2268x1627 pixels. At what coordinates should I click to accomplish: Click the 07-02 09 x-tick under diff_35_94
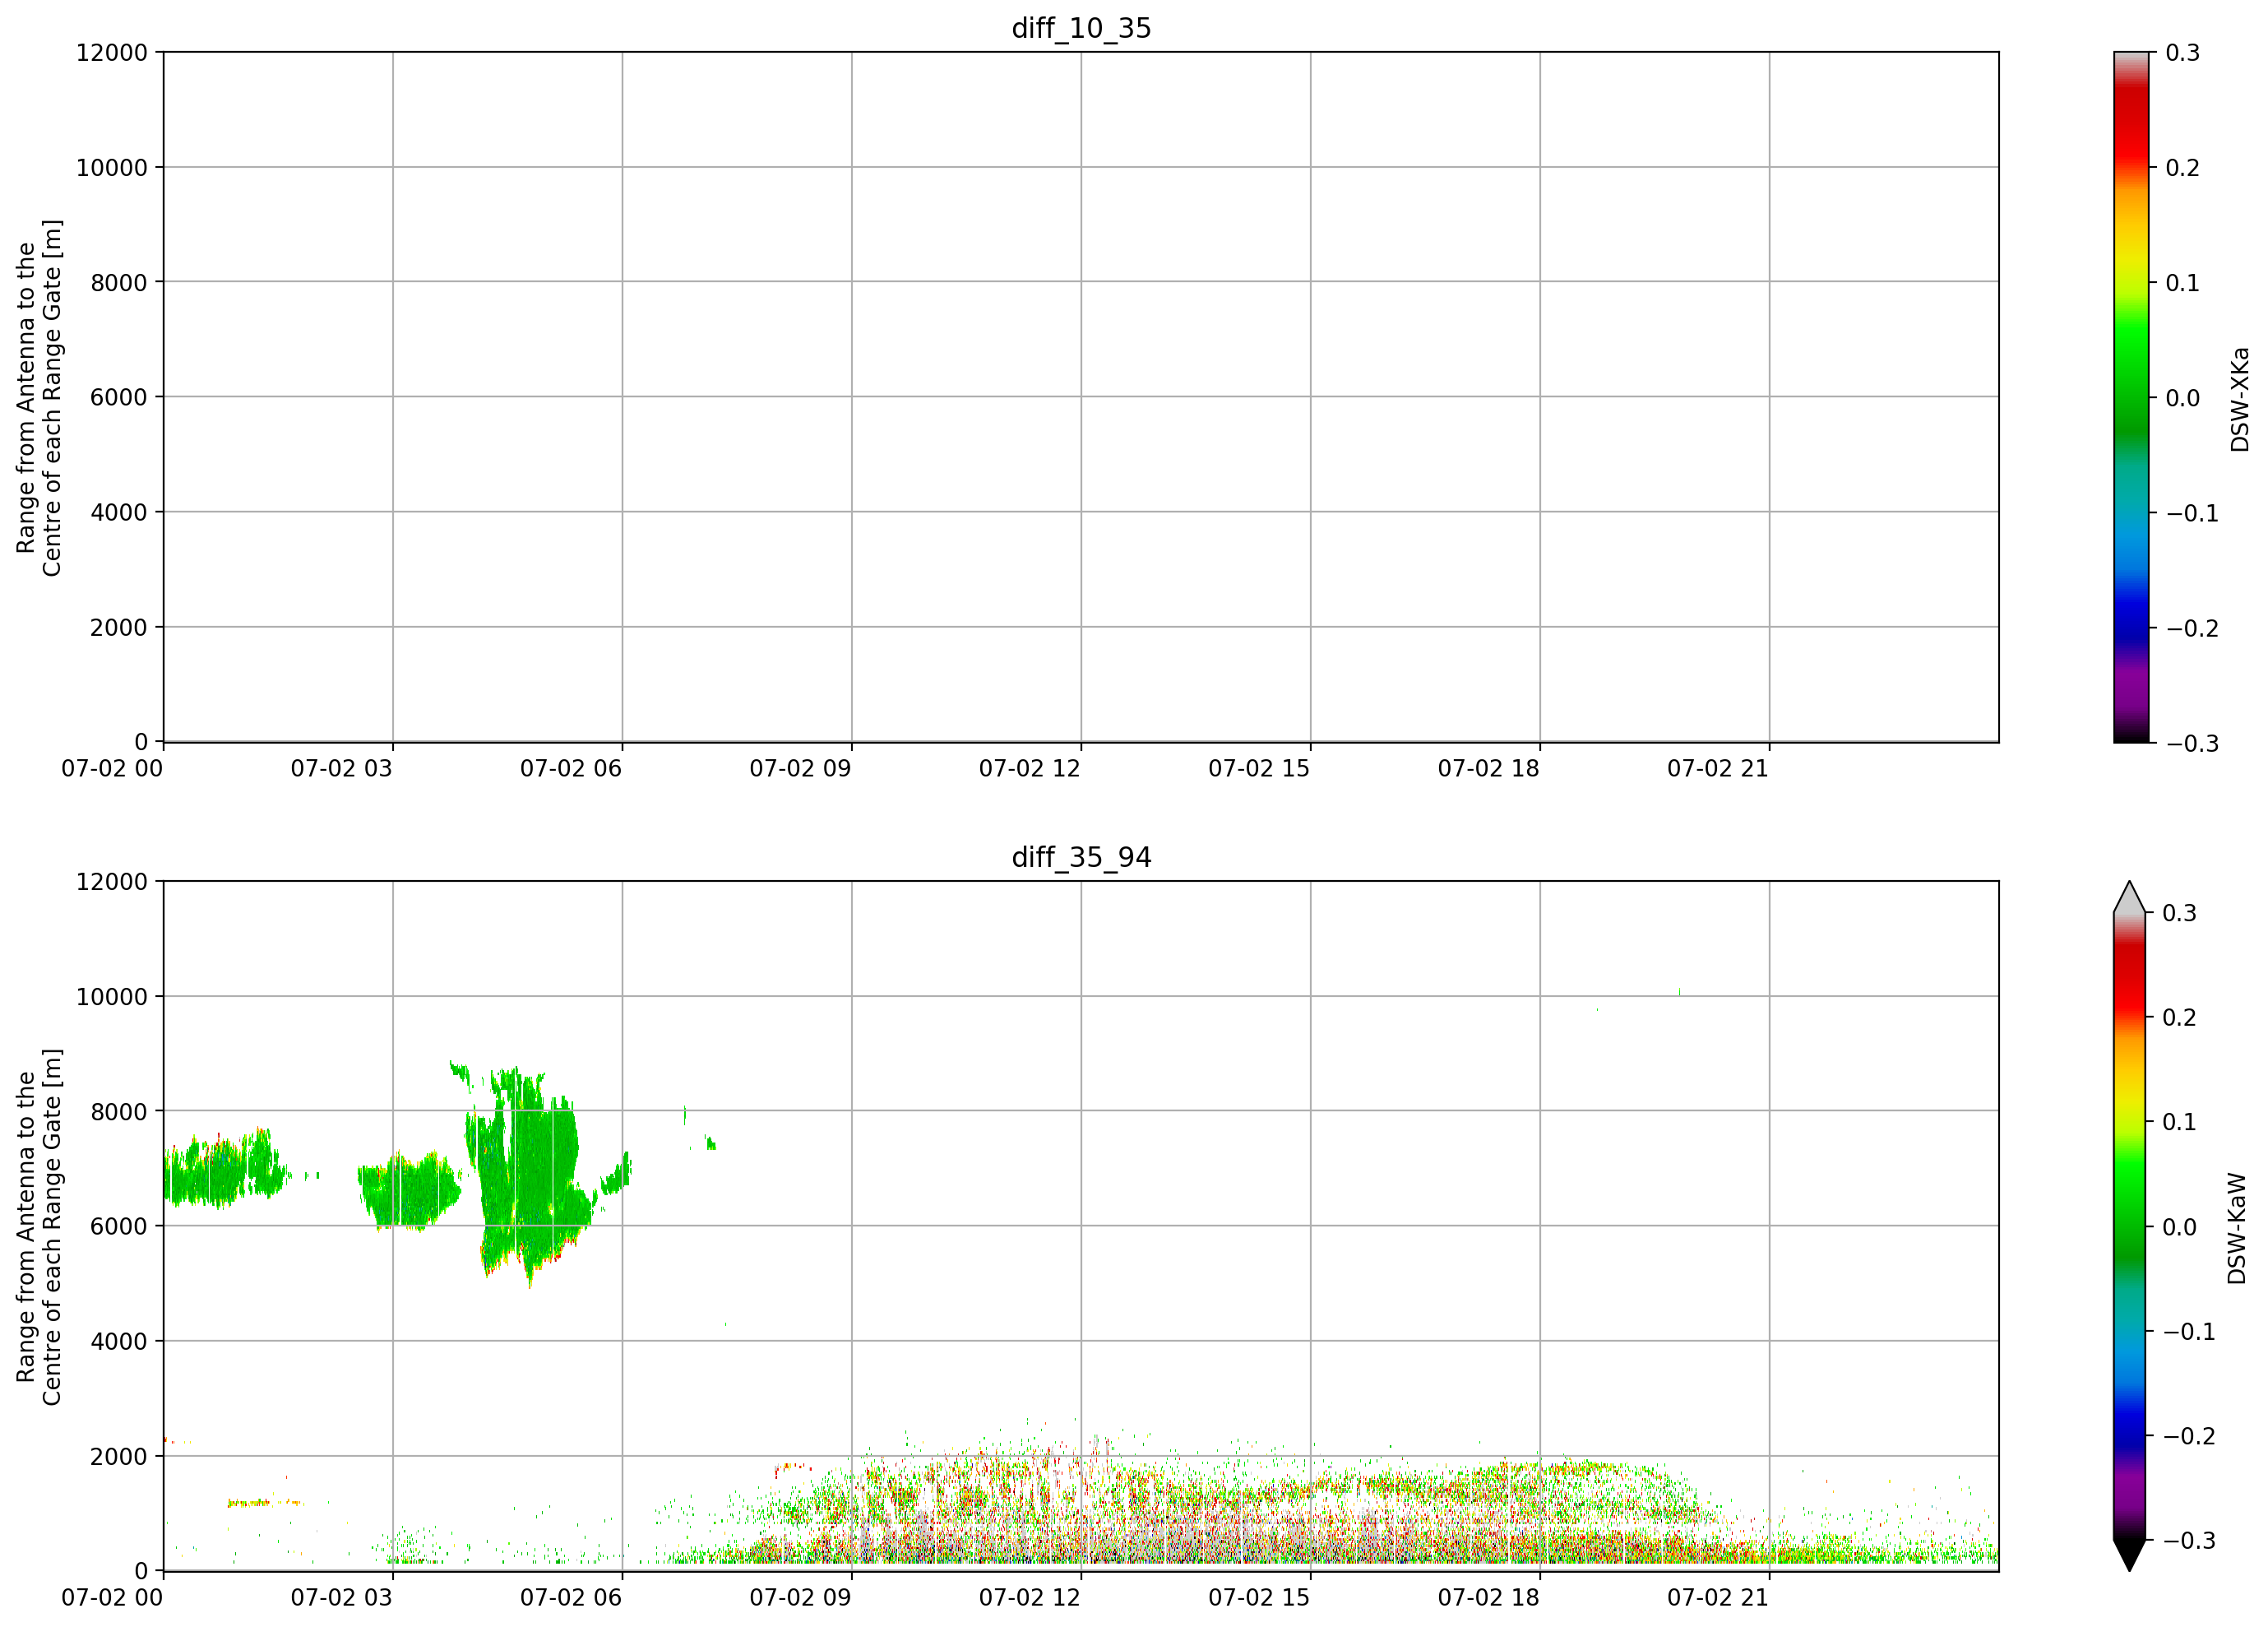coord(800,1597)
